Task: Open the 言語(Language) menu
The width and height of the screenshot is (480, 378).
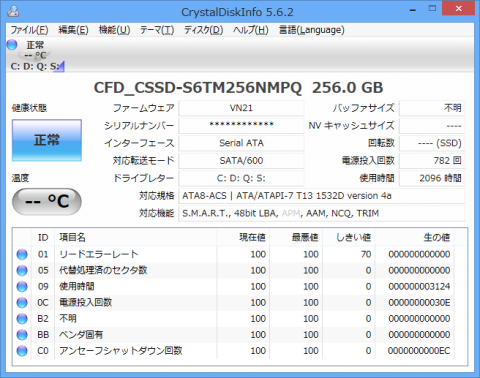Action: [311, 30]
